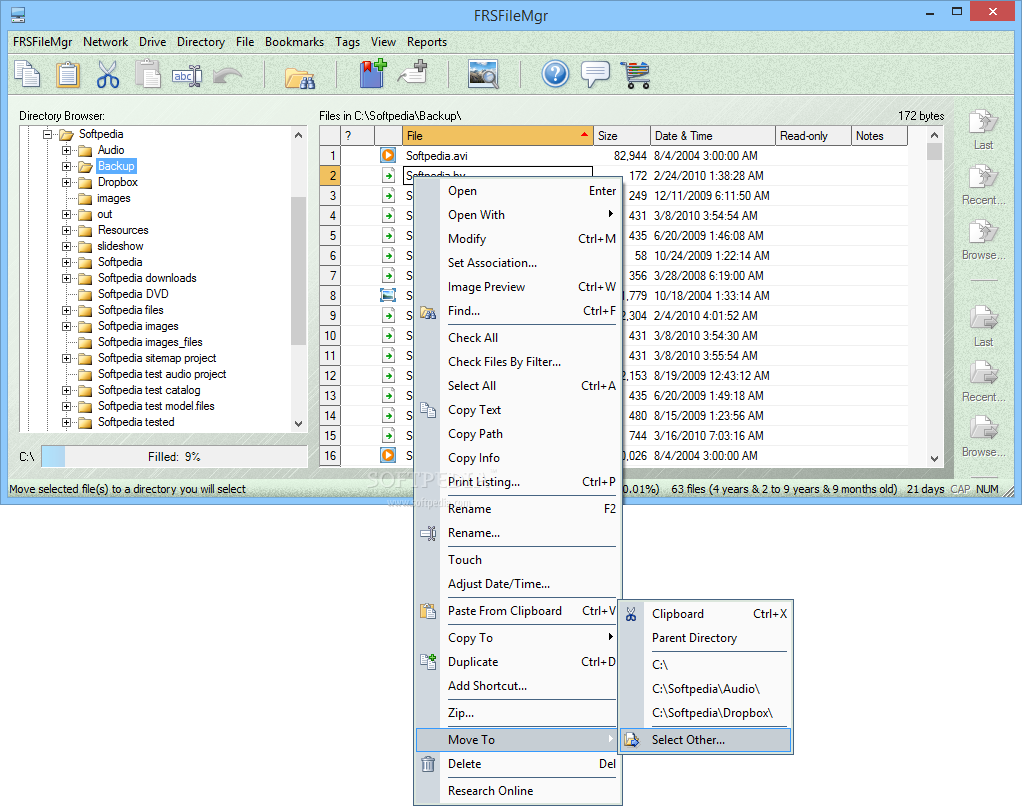
Task: Click the Notes column header
Action: (x=879, y=136)
